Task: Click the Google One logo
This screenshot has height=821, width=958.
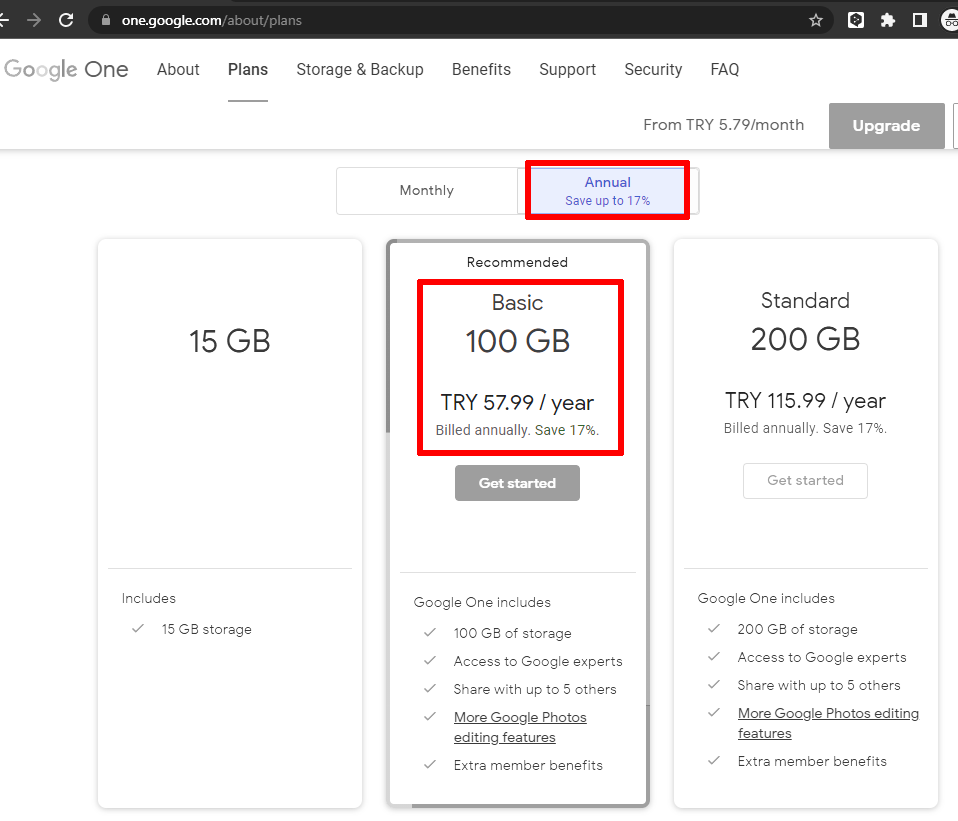Action: pos(66,69)
